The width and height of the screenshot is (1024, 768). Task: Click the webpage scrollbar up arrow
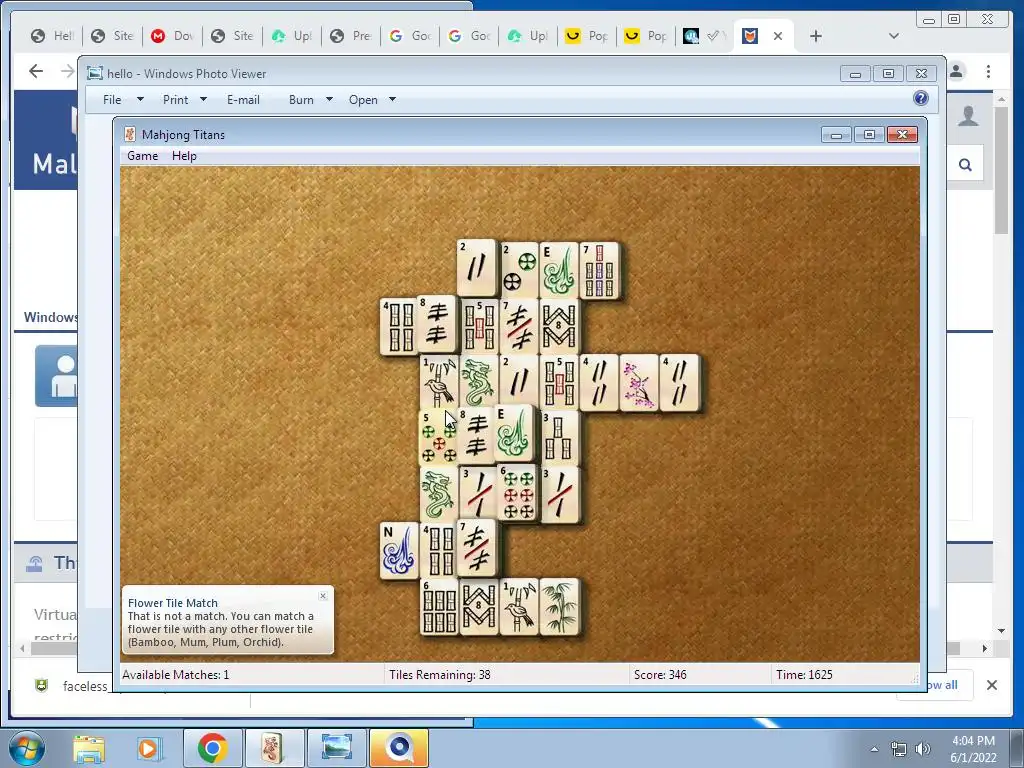coord(1001,99)
